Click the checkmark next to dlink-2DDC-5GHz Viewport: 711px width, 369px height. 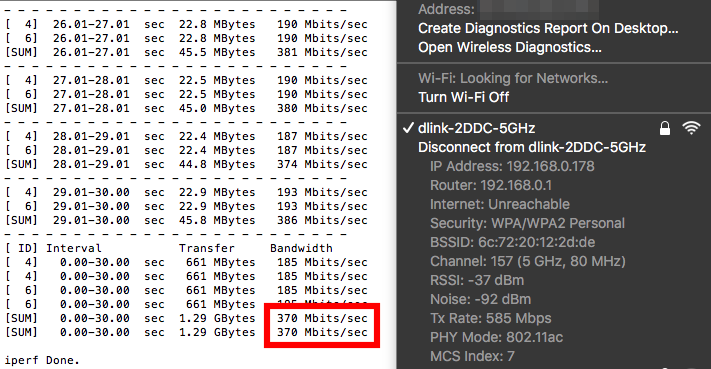tap(408, 128)
